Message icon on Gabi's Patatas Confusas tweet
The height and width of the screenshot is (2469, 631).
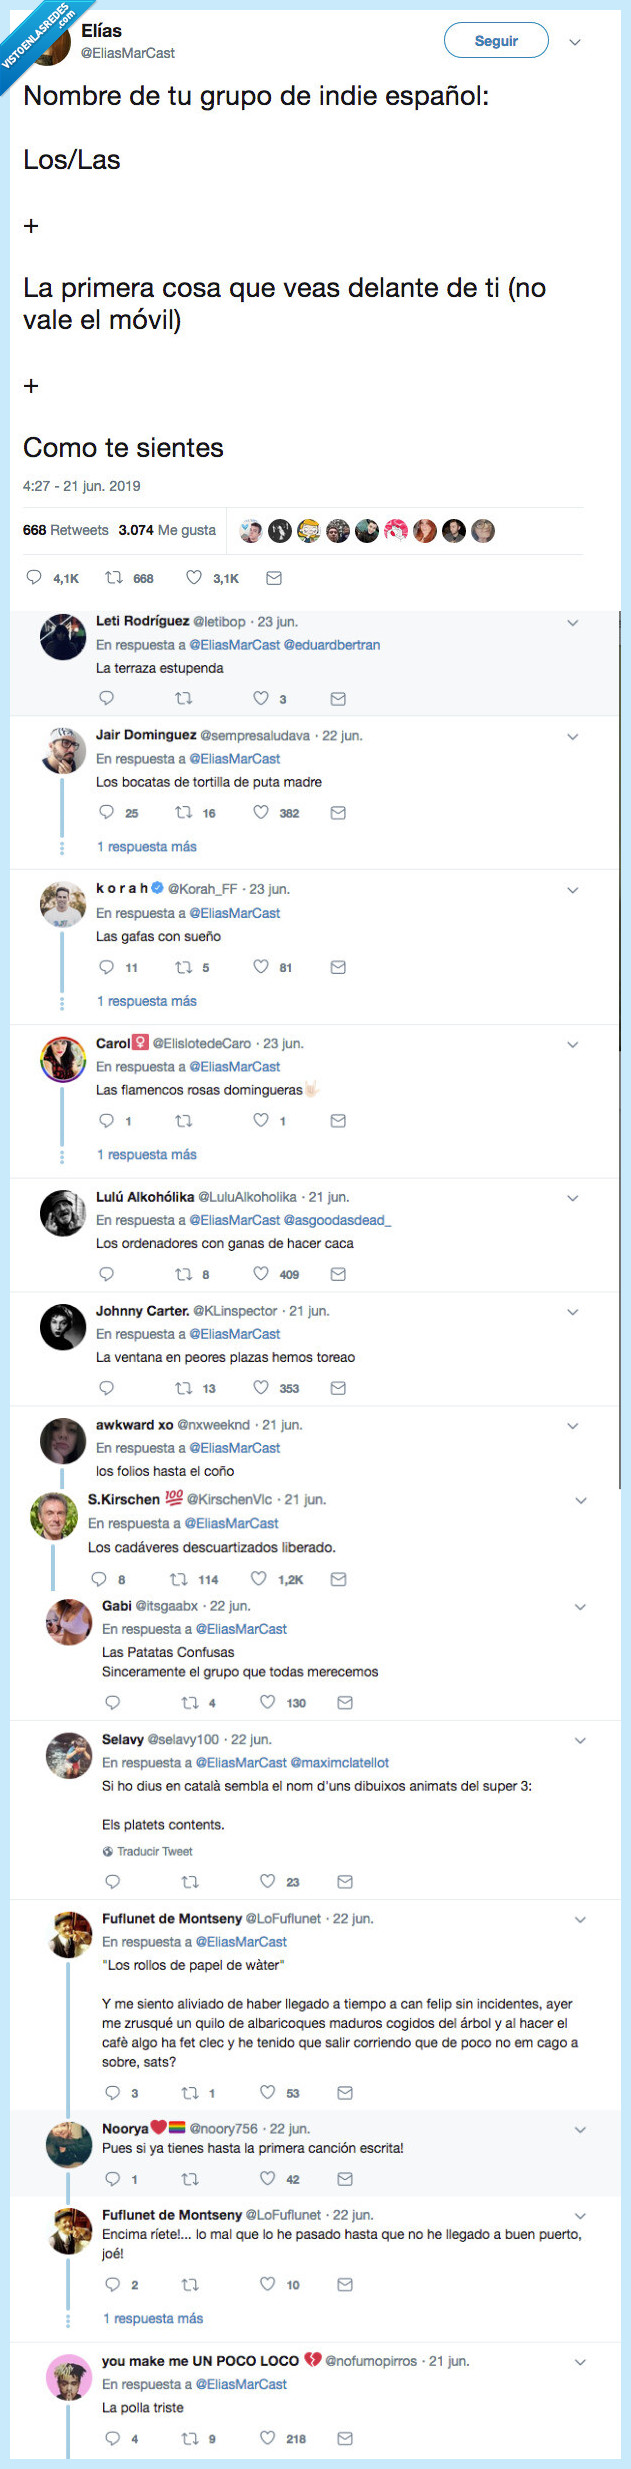(x=345, y=1702)
